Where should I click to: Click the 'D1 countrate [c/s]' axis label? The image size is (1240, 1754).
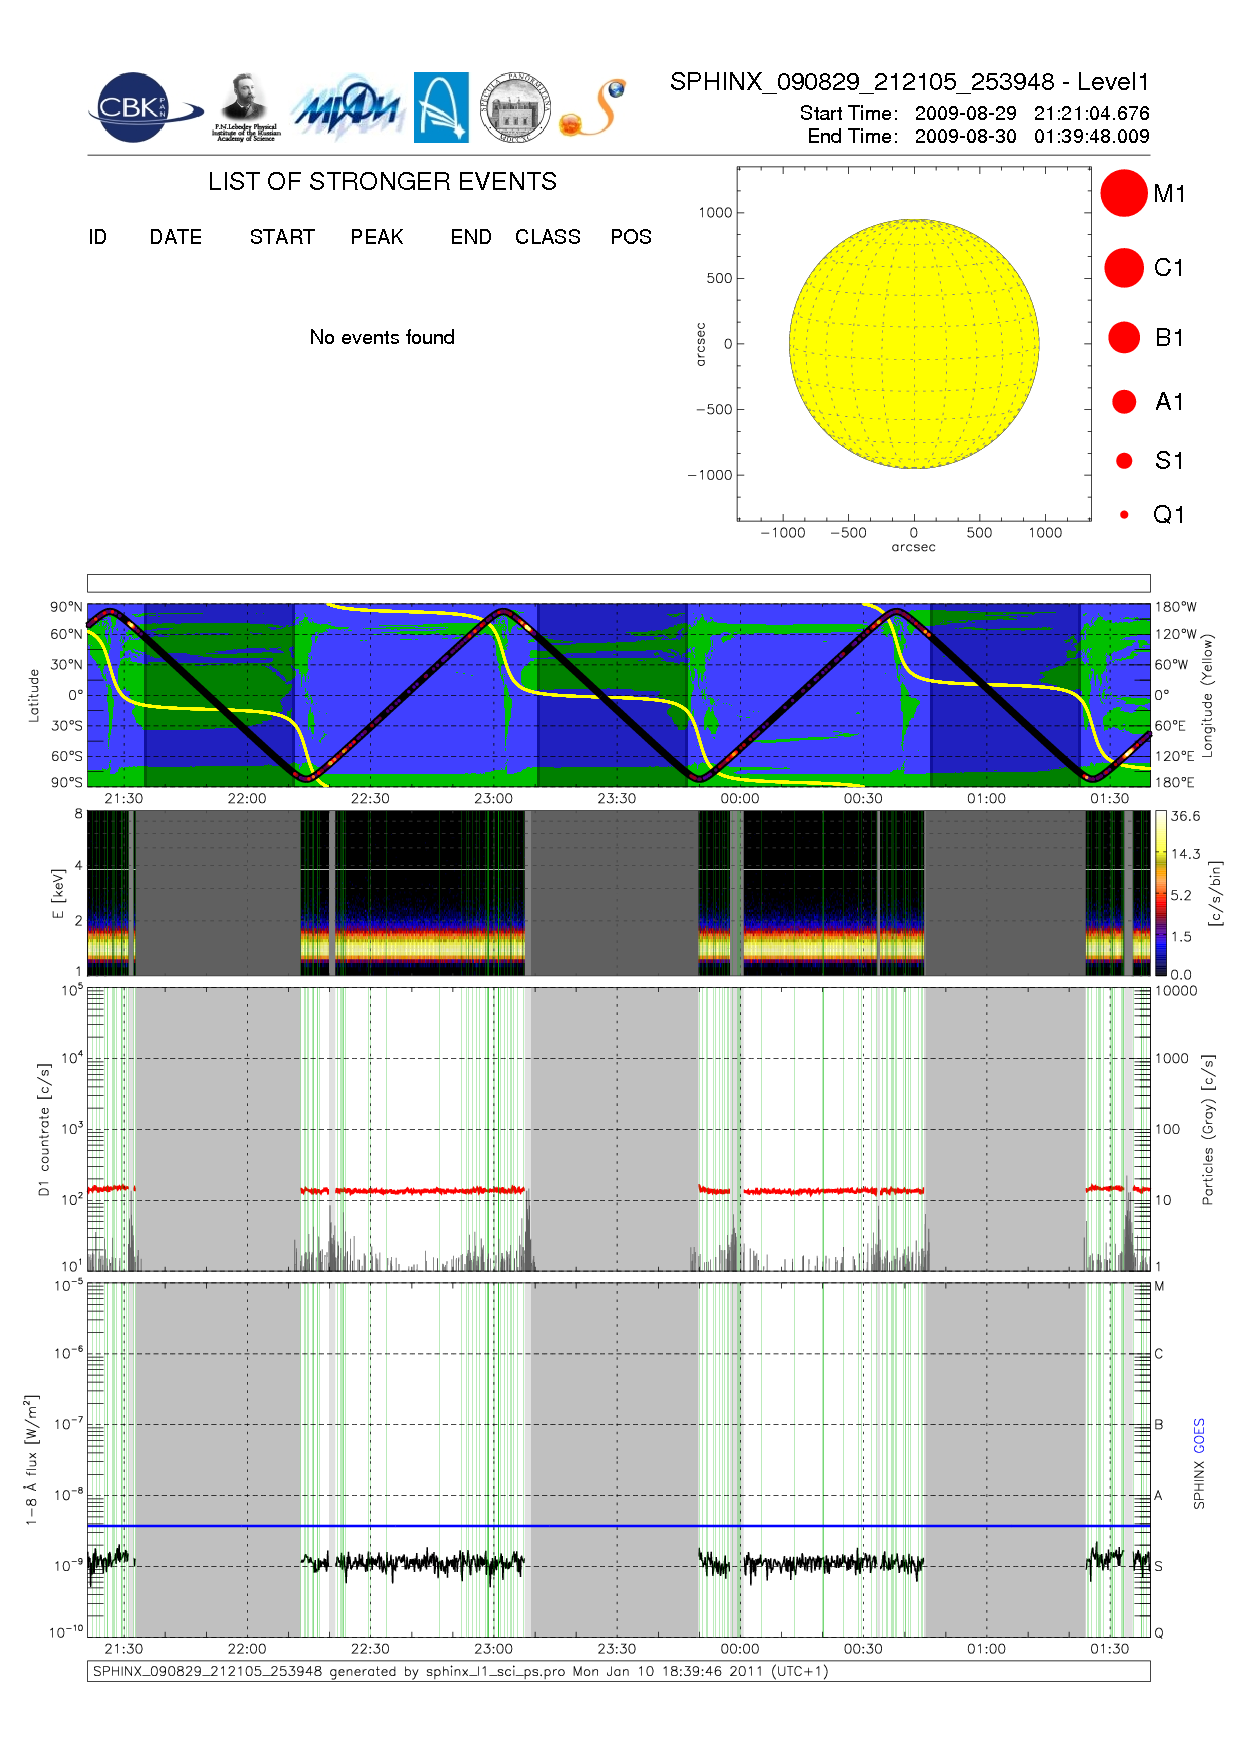coord(43,1129)
